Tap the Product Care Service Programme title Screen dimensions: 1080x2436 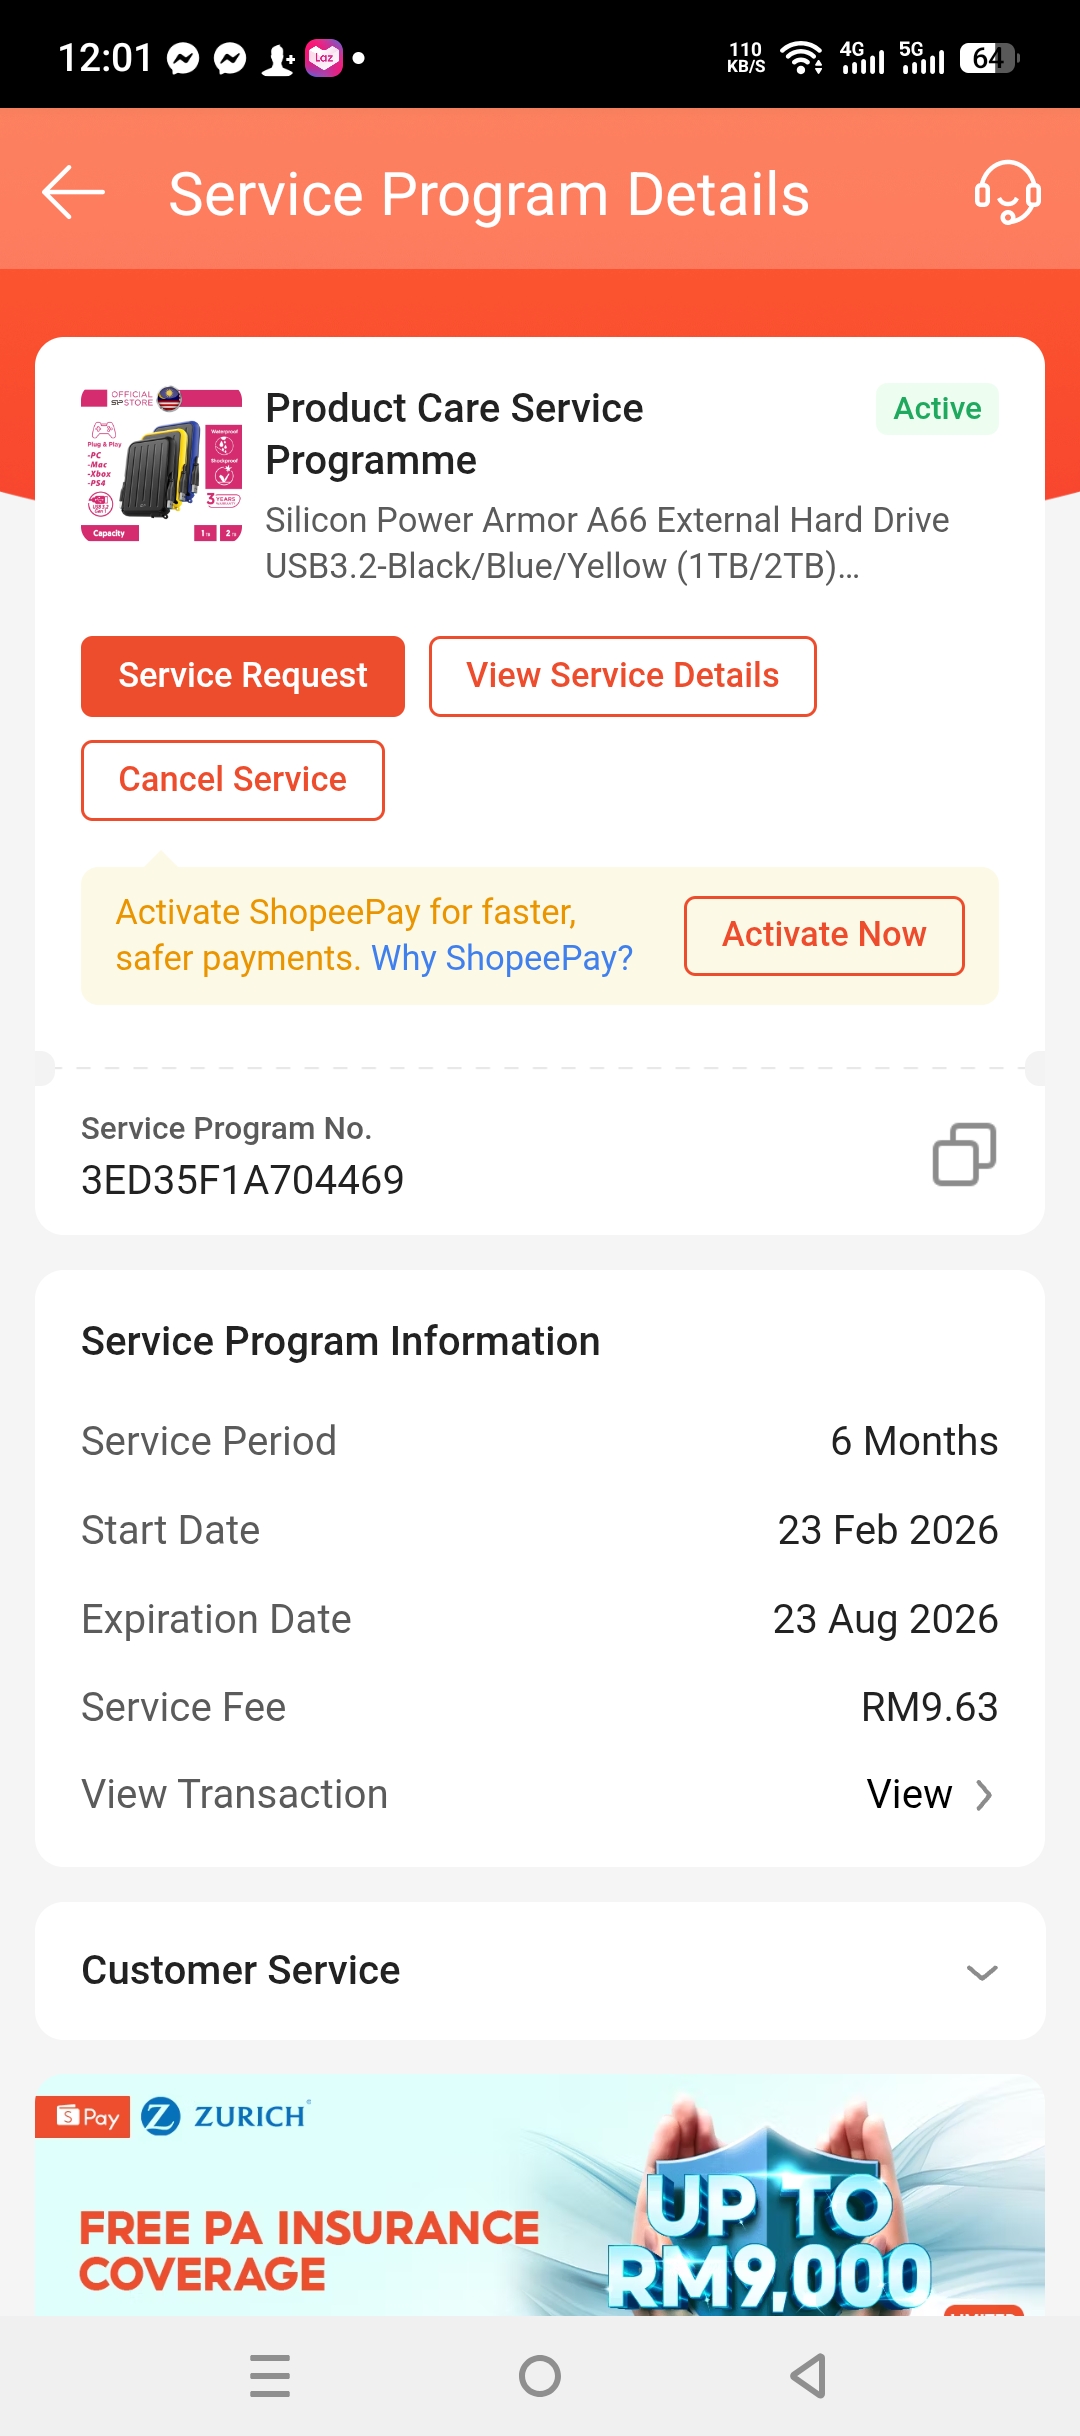455,434
